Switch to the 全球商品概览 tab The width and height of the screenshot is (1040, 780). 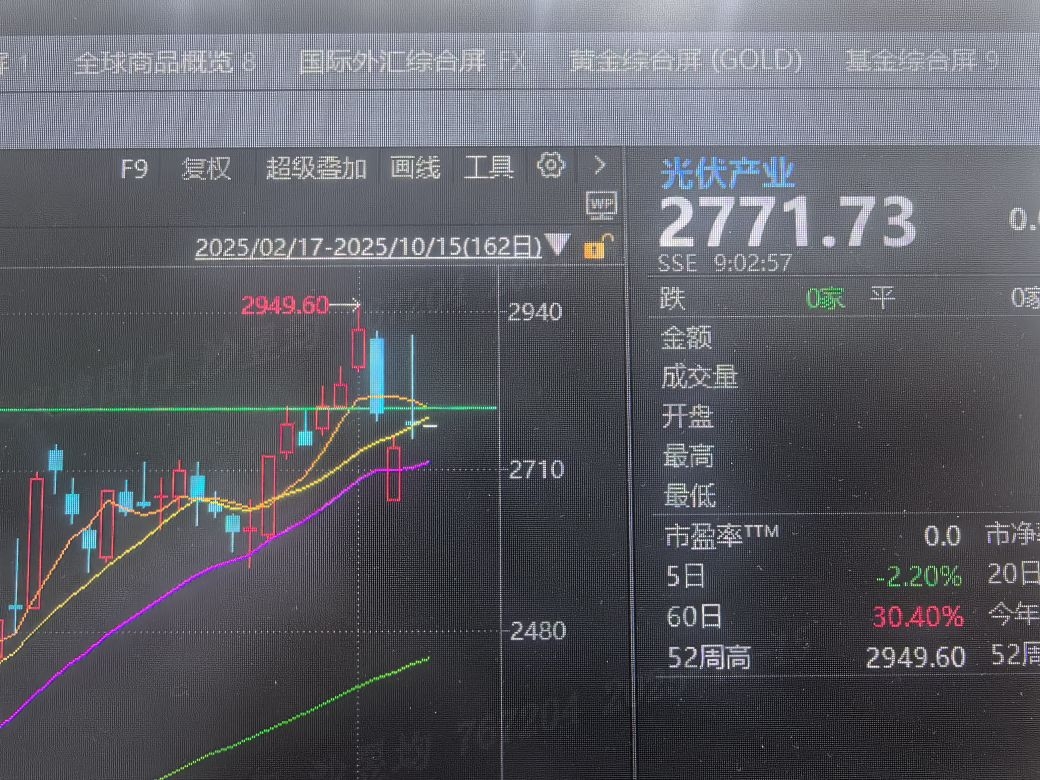164,63
